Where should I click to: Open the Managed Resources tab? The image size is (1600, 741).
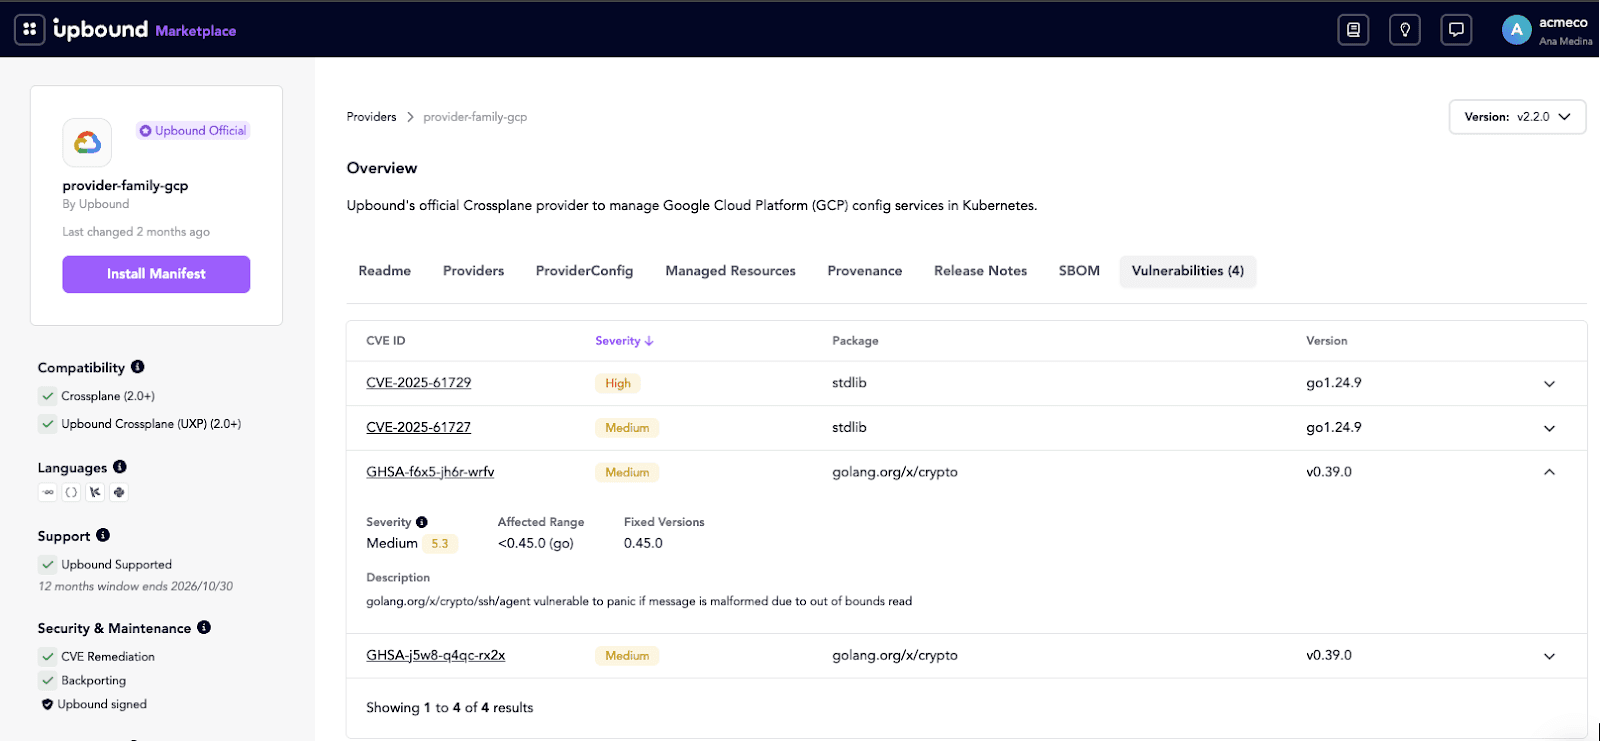730,271
